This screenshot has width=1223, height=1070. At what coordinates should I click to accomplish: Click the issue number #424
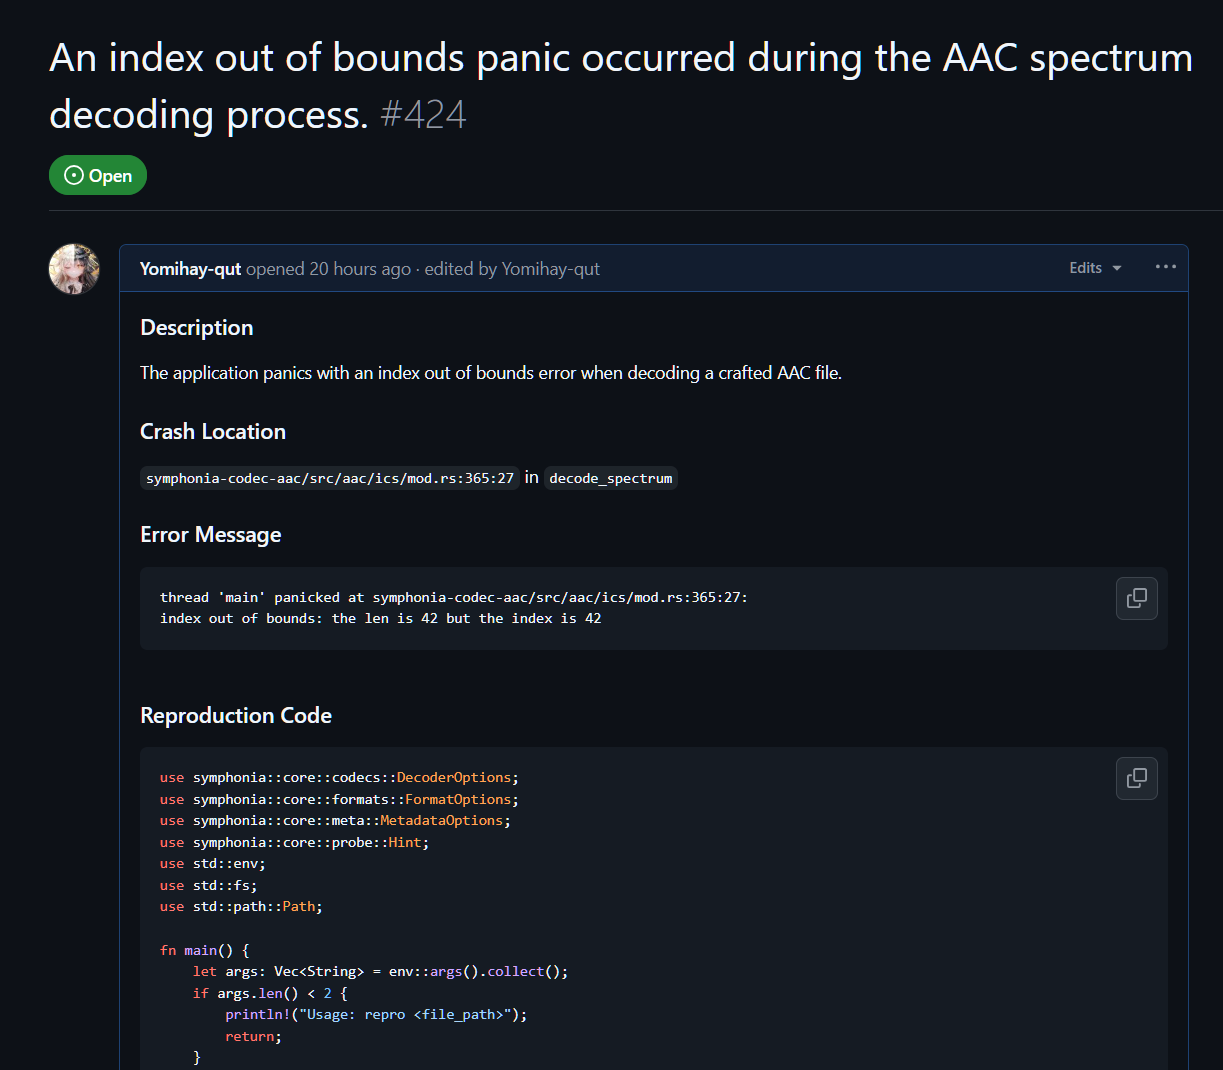(x=423, y=115)
